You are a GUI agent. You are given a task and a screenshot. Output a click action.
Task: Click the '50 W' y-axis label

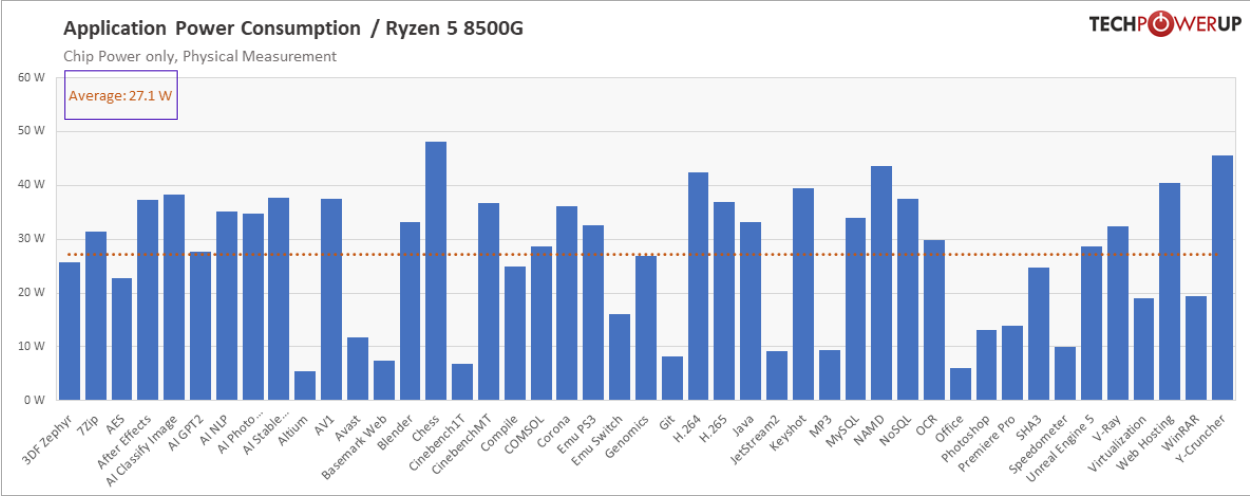(31, 131)
